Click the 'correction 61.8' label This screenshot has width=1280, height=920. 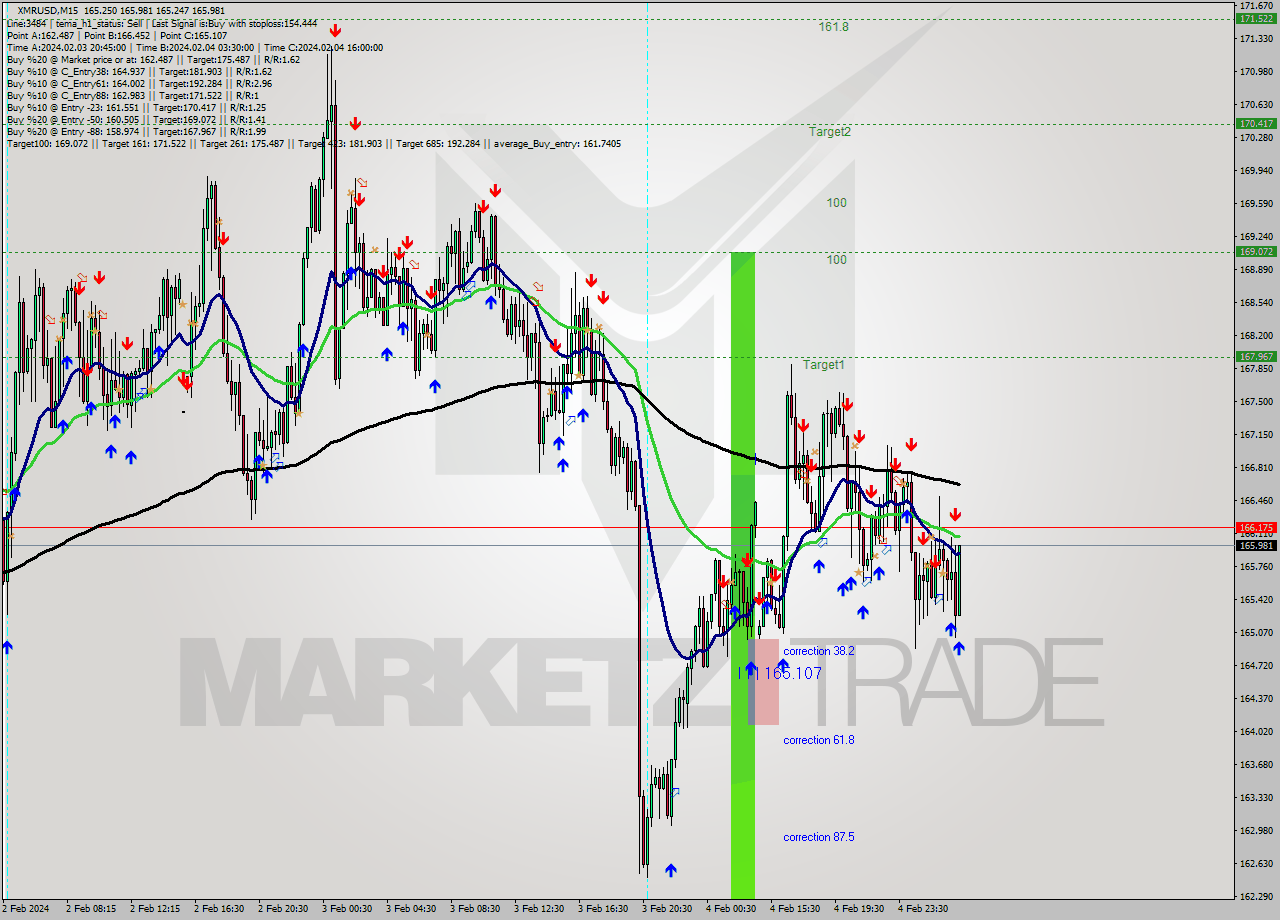[818, 740]
